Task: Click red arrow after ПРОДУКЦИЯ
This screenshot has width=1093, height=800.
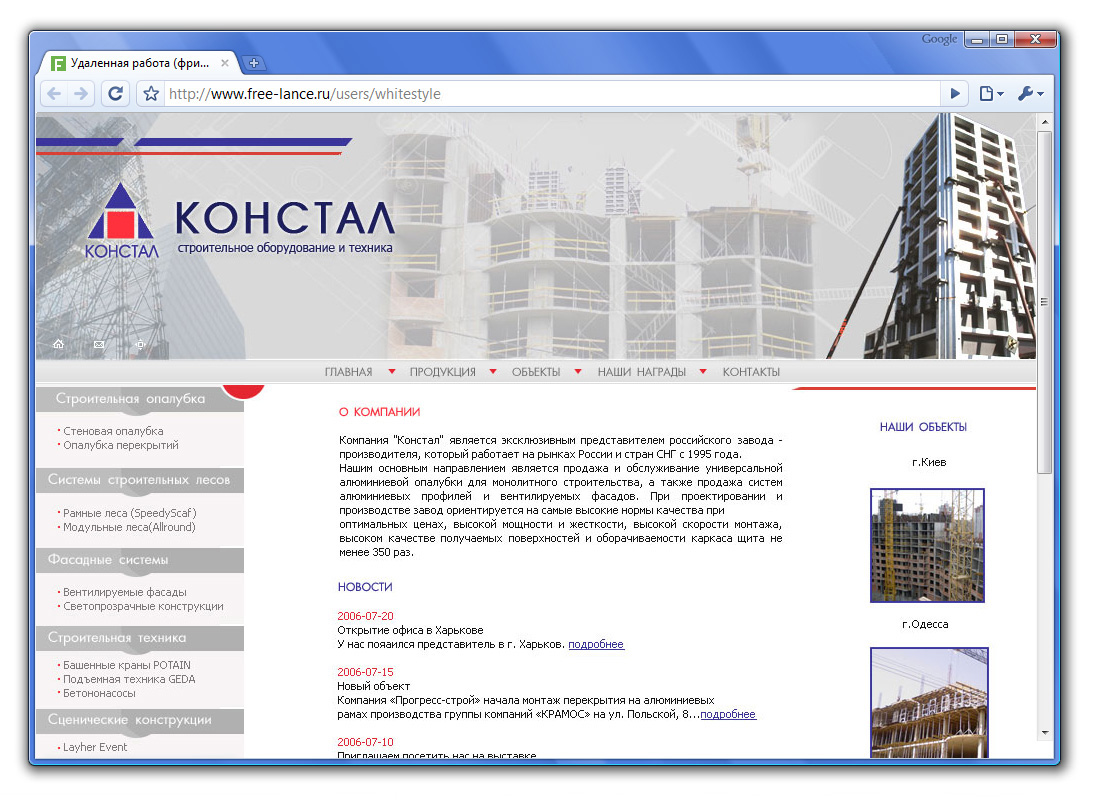Action: pyautogui.click(x=493, y=372)
